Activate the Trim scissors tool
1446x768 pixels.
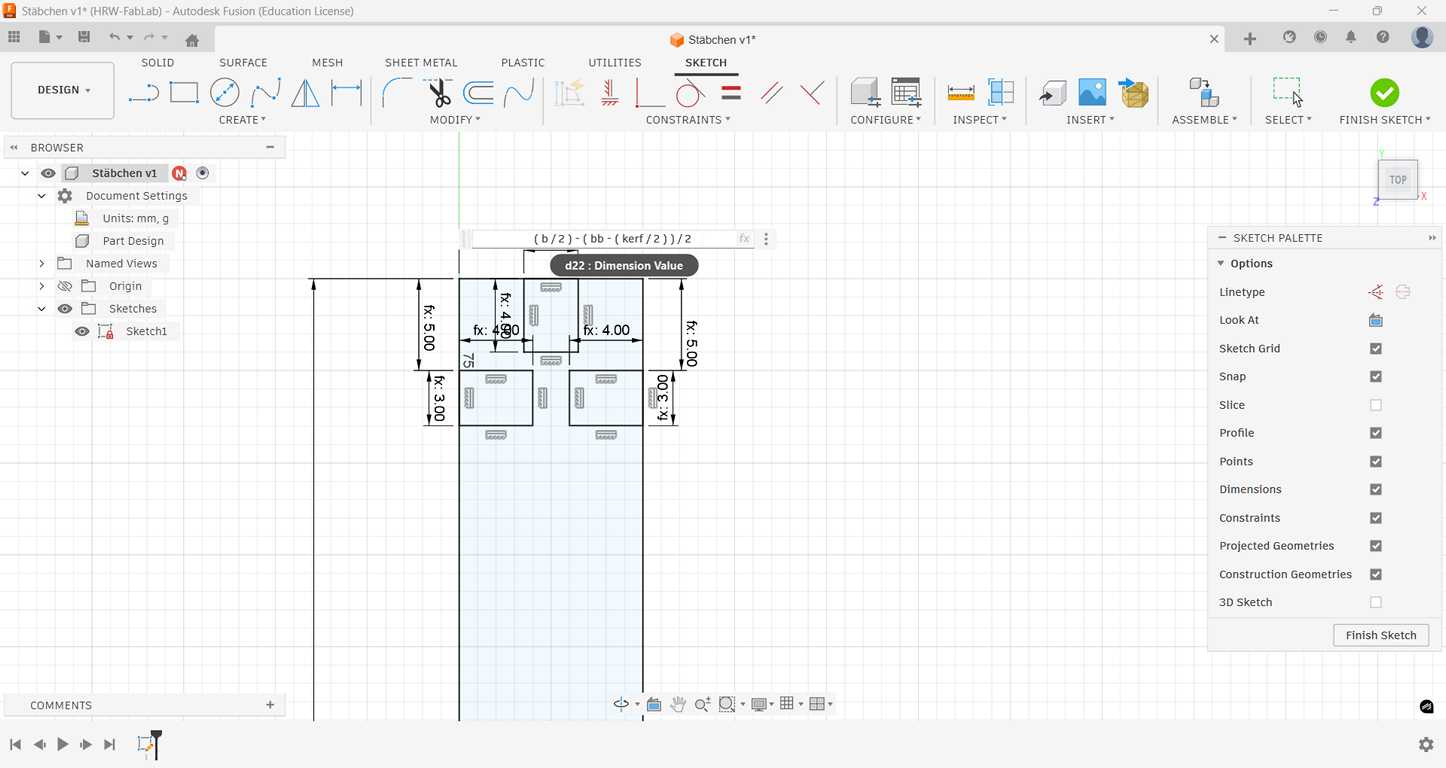click(x=439, y=93)
